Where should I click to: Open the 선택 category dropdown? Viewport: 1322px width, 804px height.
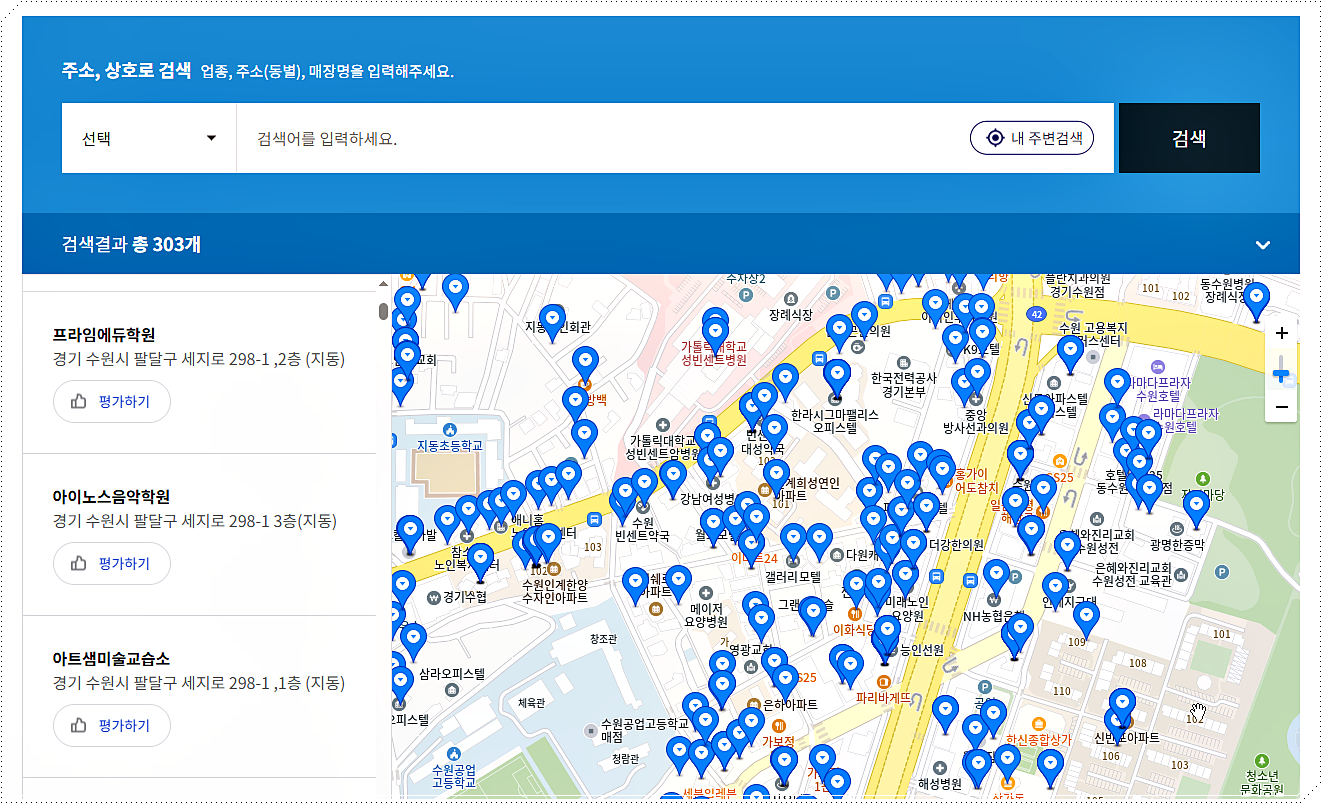click(148, 138)
